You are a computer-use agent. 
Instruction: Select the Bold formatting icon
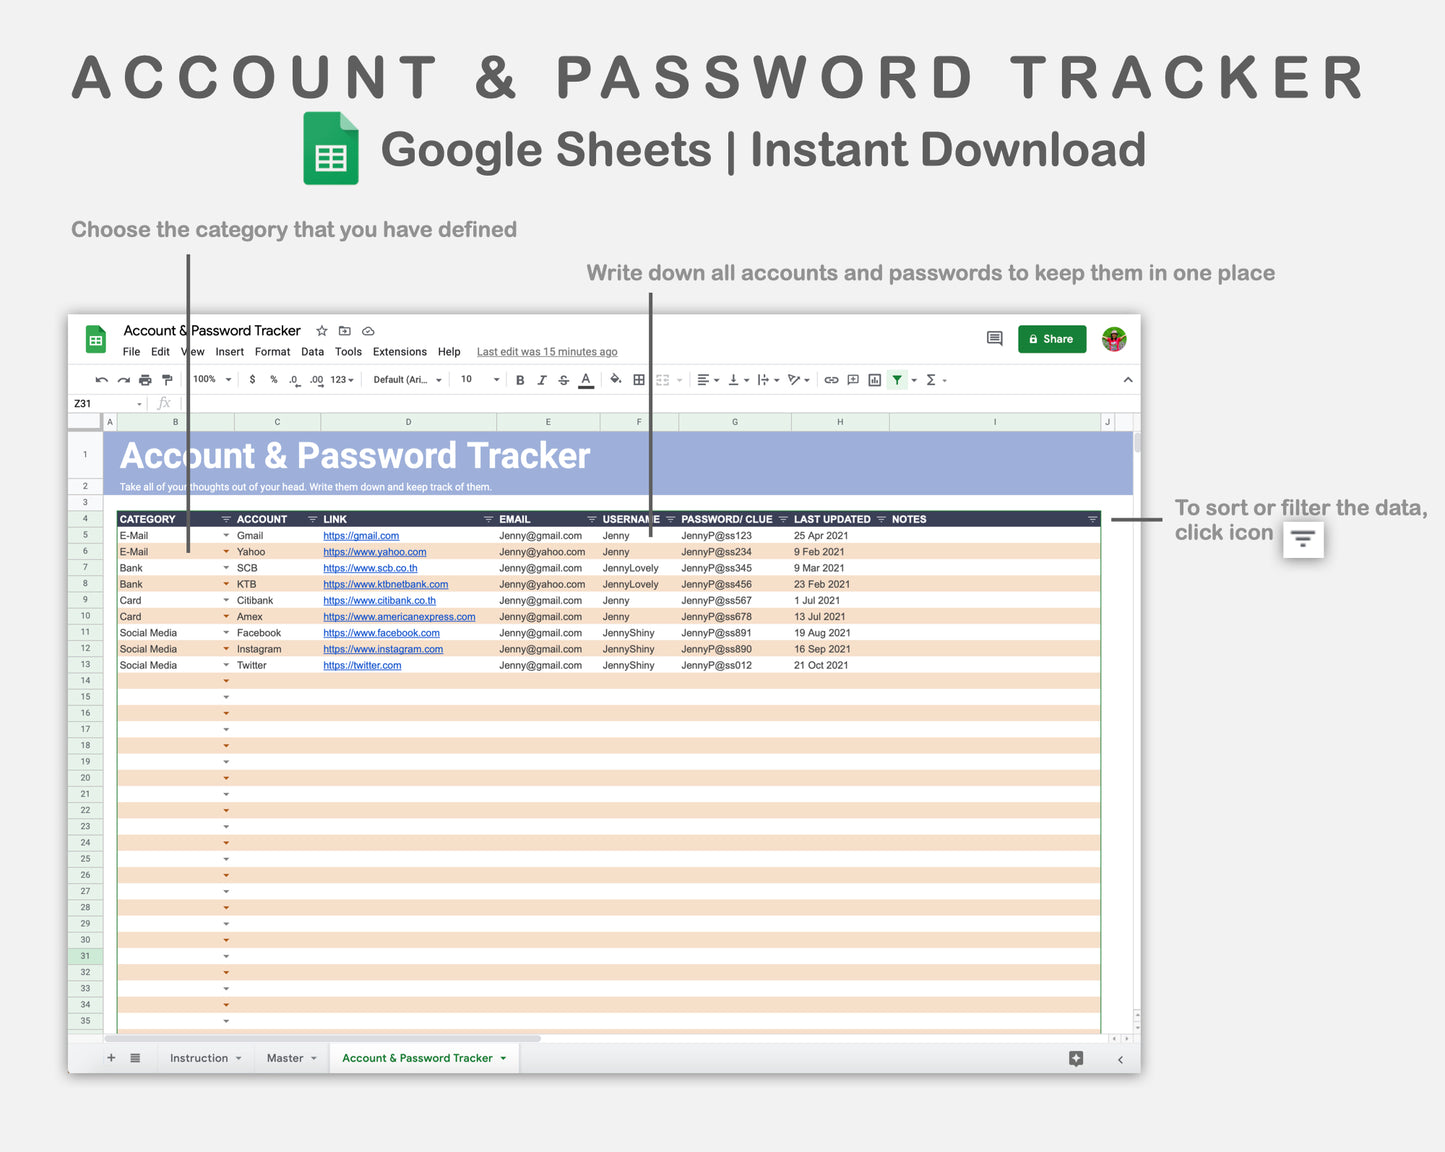point(520,380)
